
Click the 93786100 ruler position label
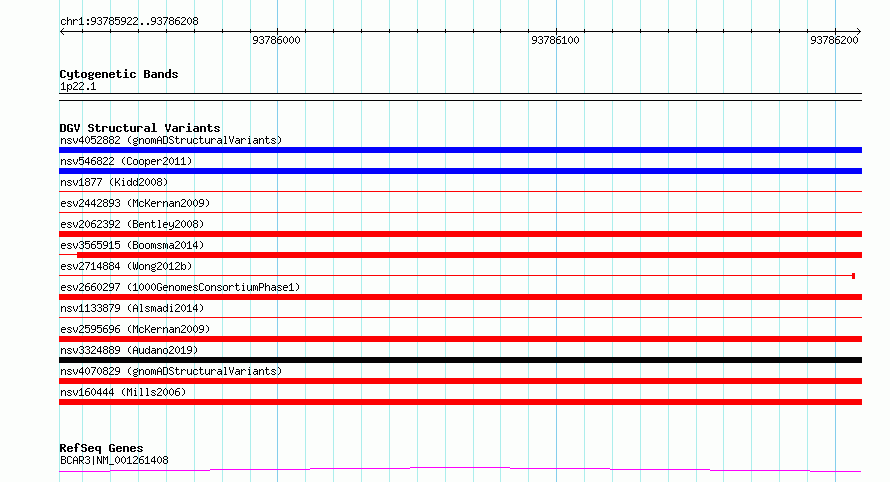coord(555,40)
